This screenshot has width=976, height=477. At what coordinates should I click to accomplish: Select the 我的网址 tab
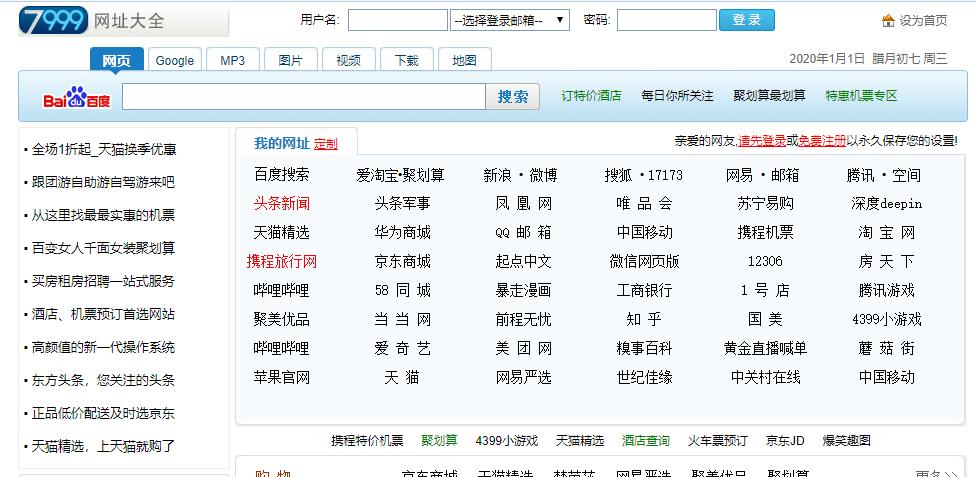point(281,144)
